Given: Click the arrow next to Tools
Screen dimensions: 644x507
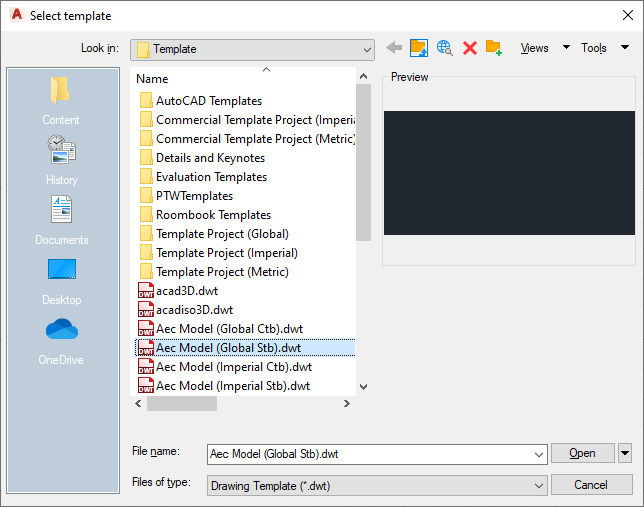Looking at the screenshot, I should [625, 47].
